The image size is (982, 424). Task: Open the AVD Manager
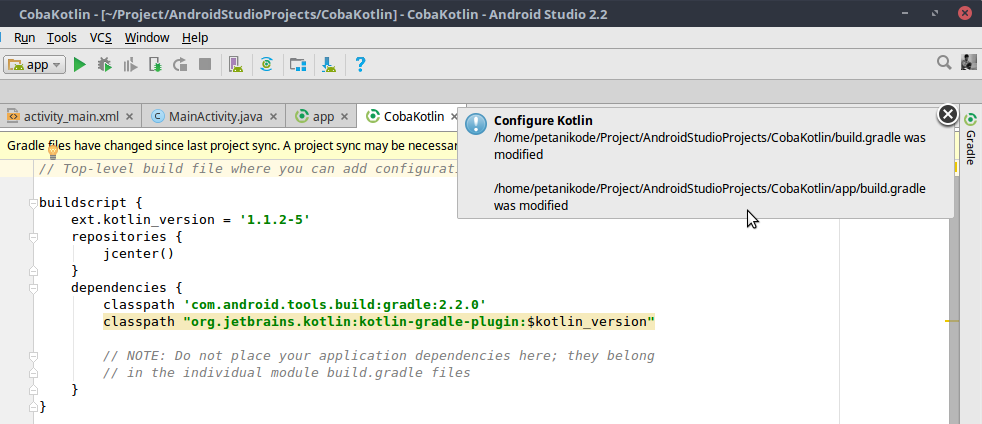click(235, 64)
